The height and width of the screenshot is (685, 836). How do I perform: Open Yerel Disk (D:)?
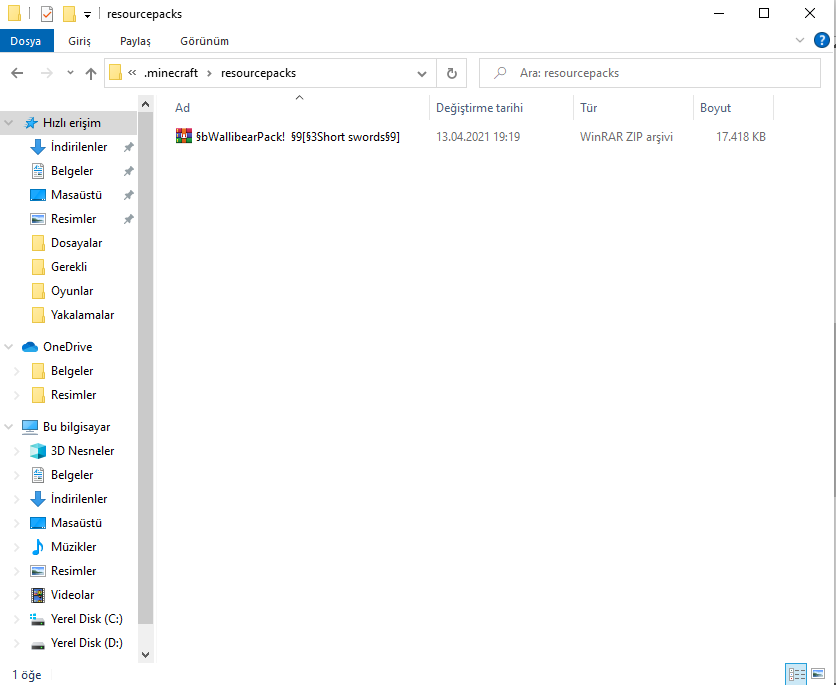click(86, 643)
